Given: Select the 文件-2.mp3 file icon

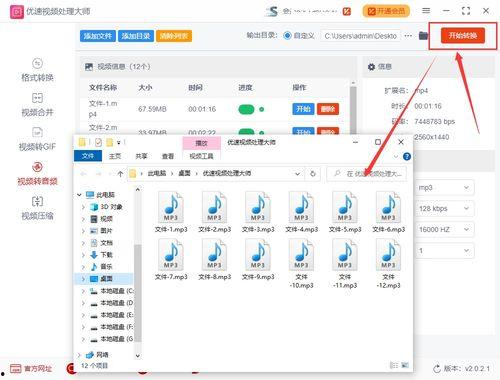Looking at the screenshot, I should (214, 208).
